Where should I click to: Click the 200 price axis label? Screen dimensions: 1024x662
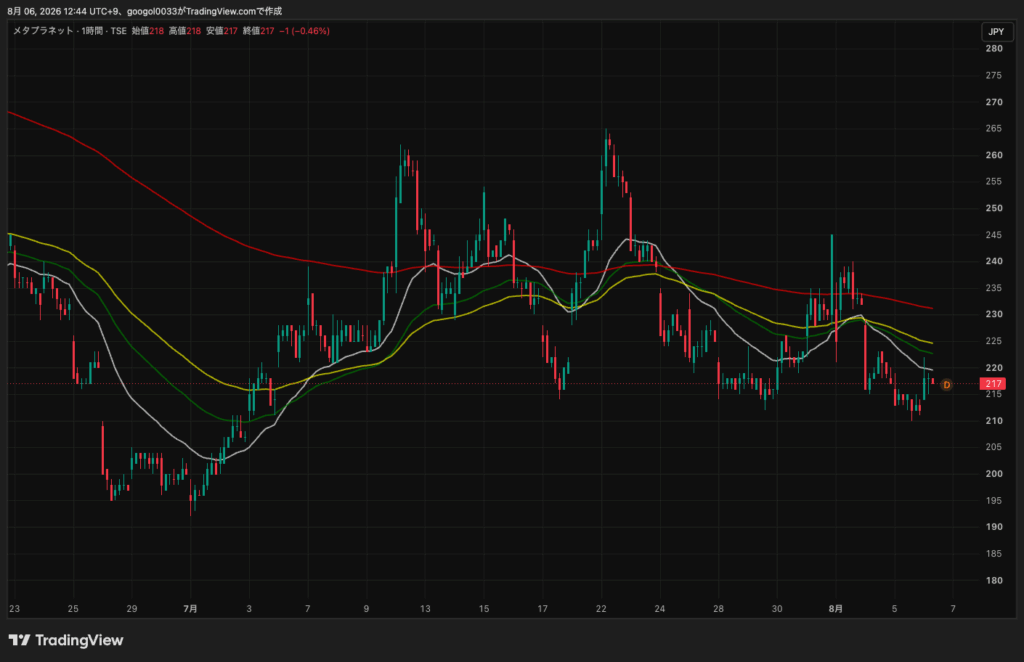[x=994, y=473]
